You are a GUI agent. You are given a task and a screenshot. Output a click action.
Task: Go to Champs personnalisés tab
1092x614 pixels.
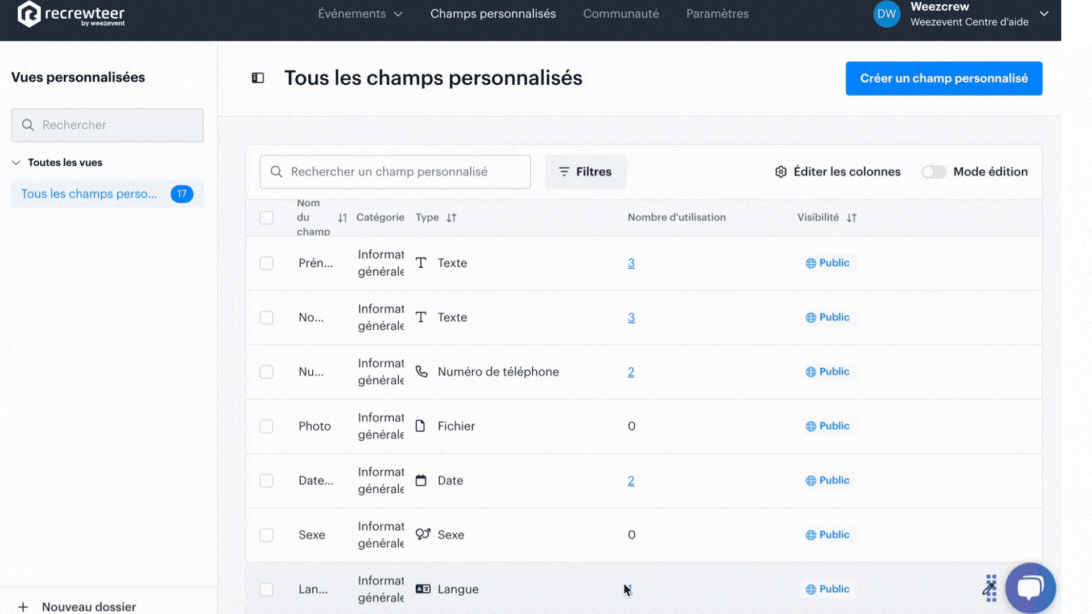pos(493,14)
